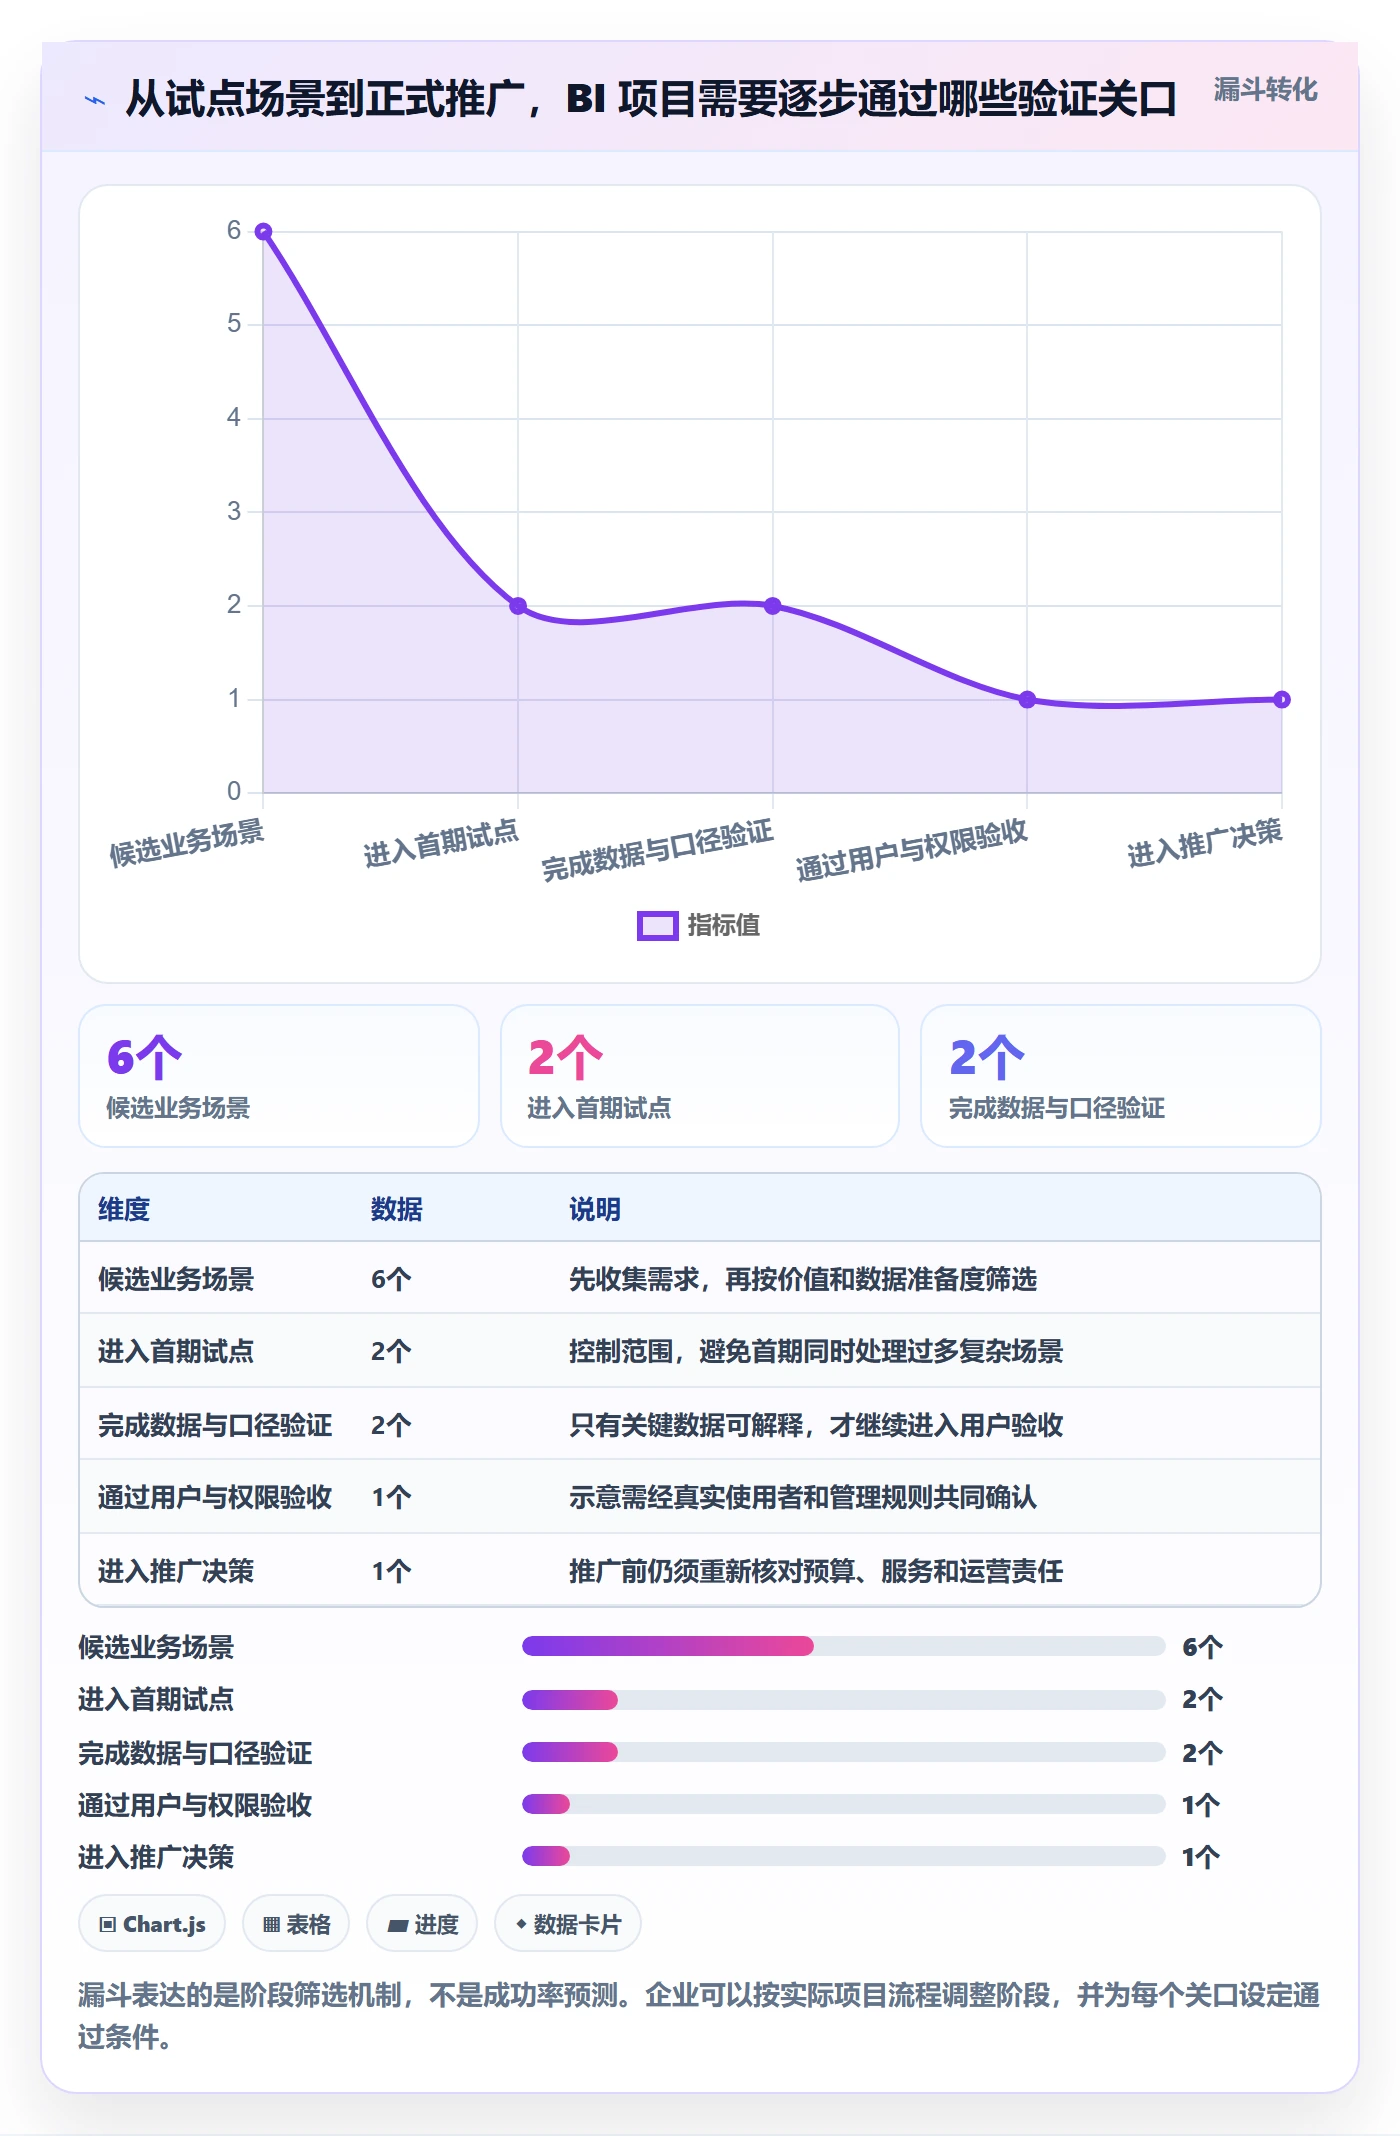Select the 完成数据与口径验证 table row cell
This screenshot has height=2136, width=1400.
tap(215, 1425)
